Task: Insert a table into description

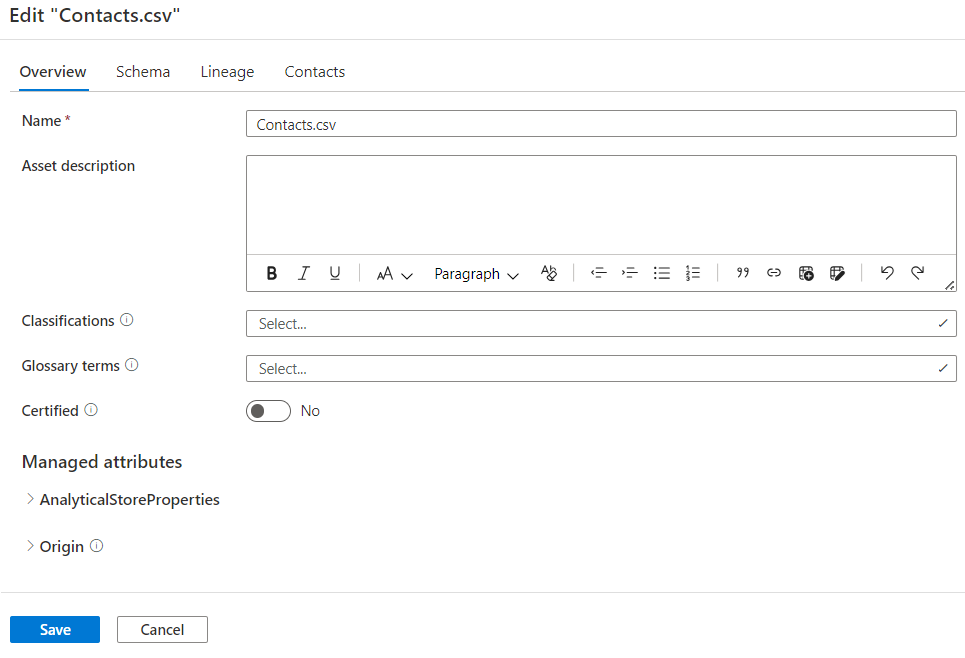Action: click(806, 273)
